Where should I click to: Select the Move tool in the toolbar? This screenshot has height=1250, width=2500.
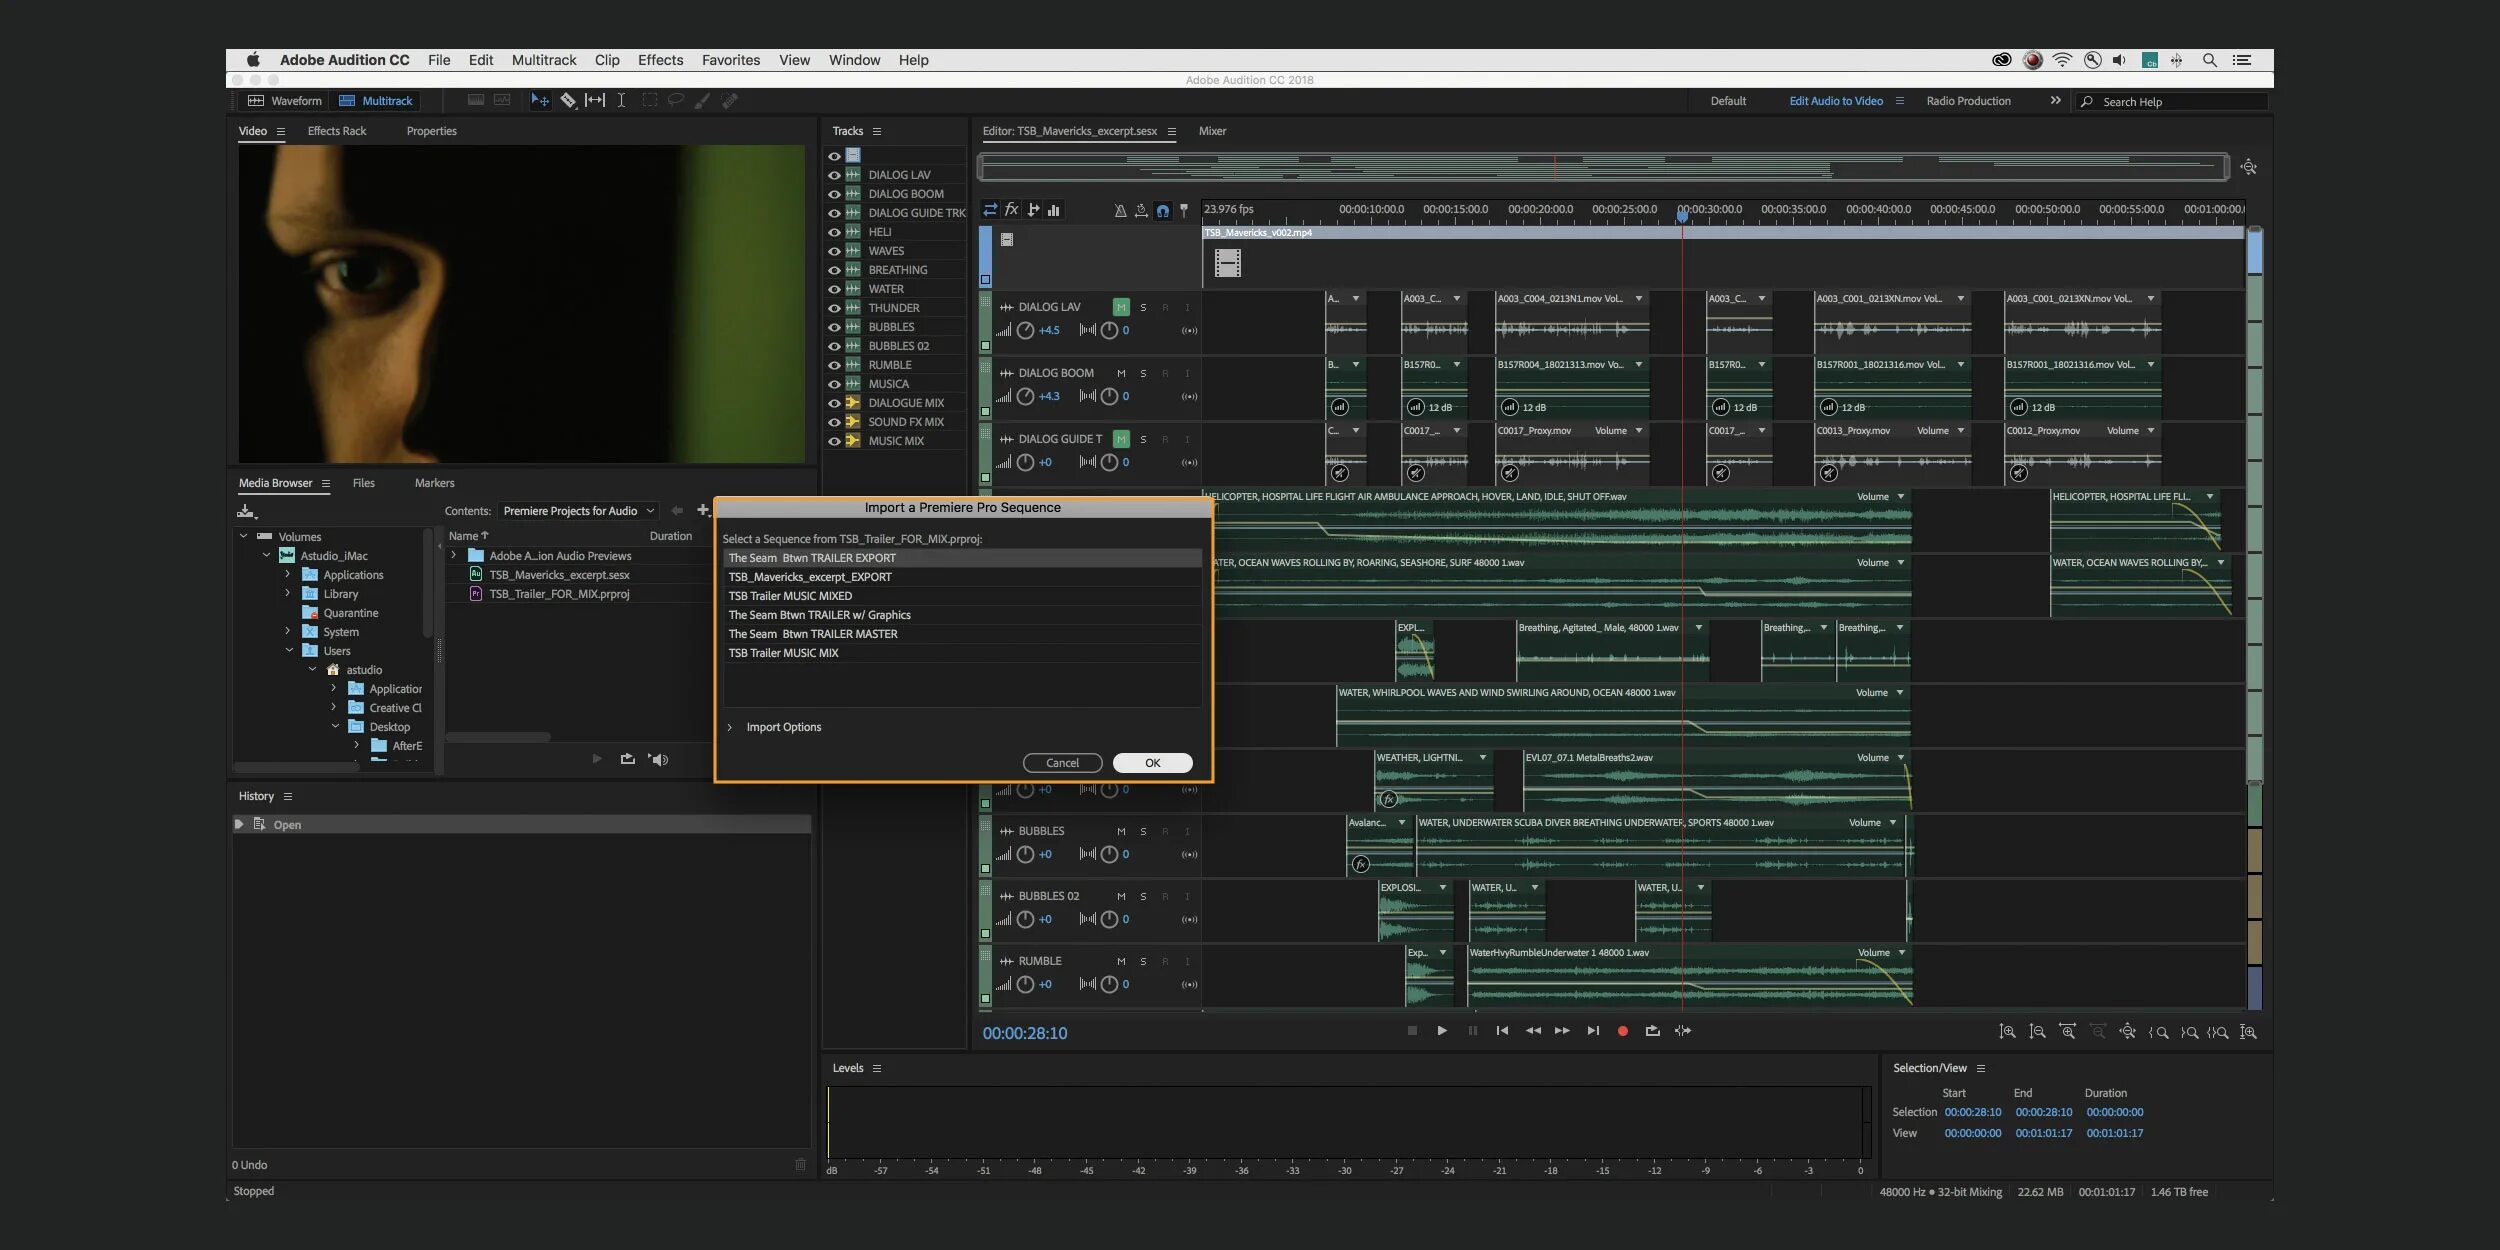coord(540,100)
